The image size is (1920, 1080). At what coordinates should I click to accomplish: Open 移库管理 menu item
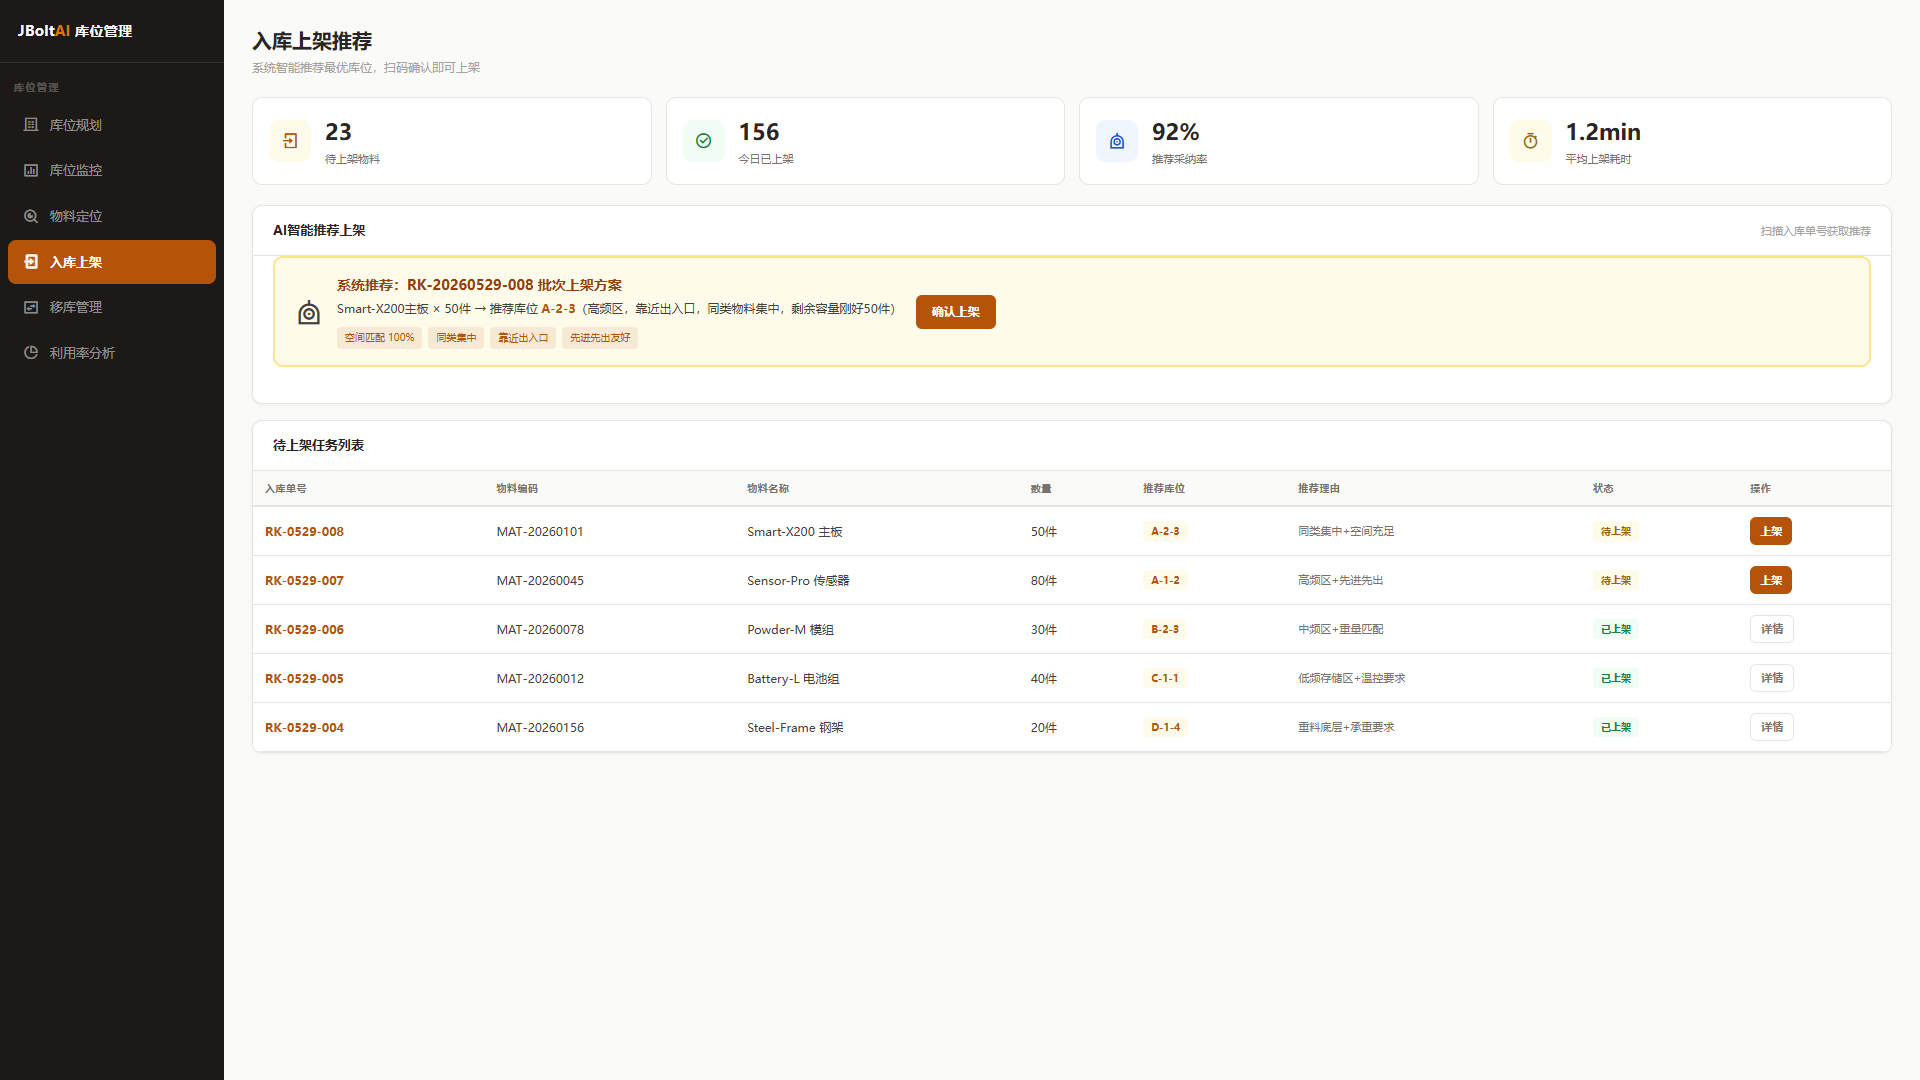coord(112,307)
